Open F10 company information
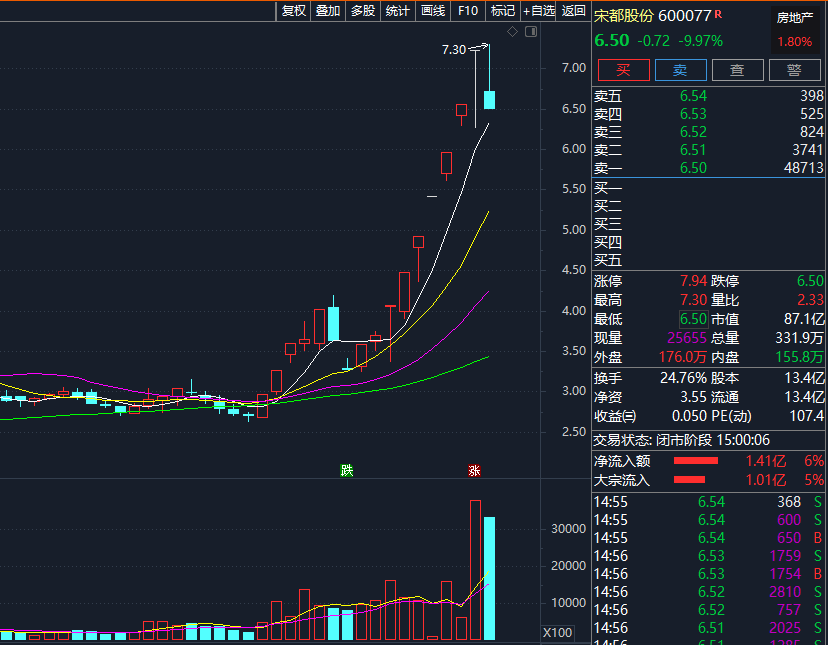 (x=467, y=11)
